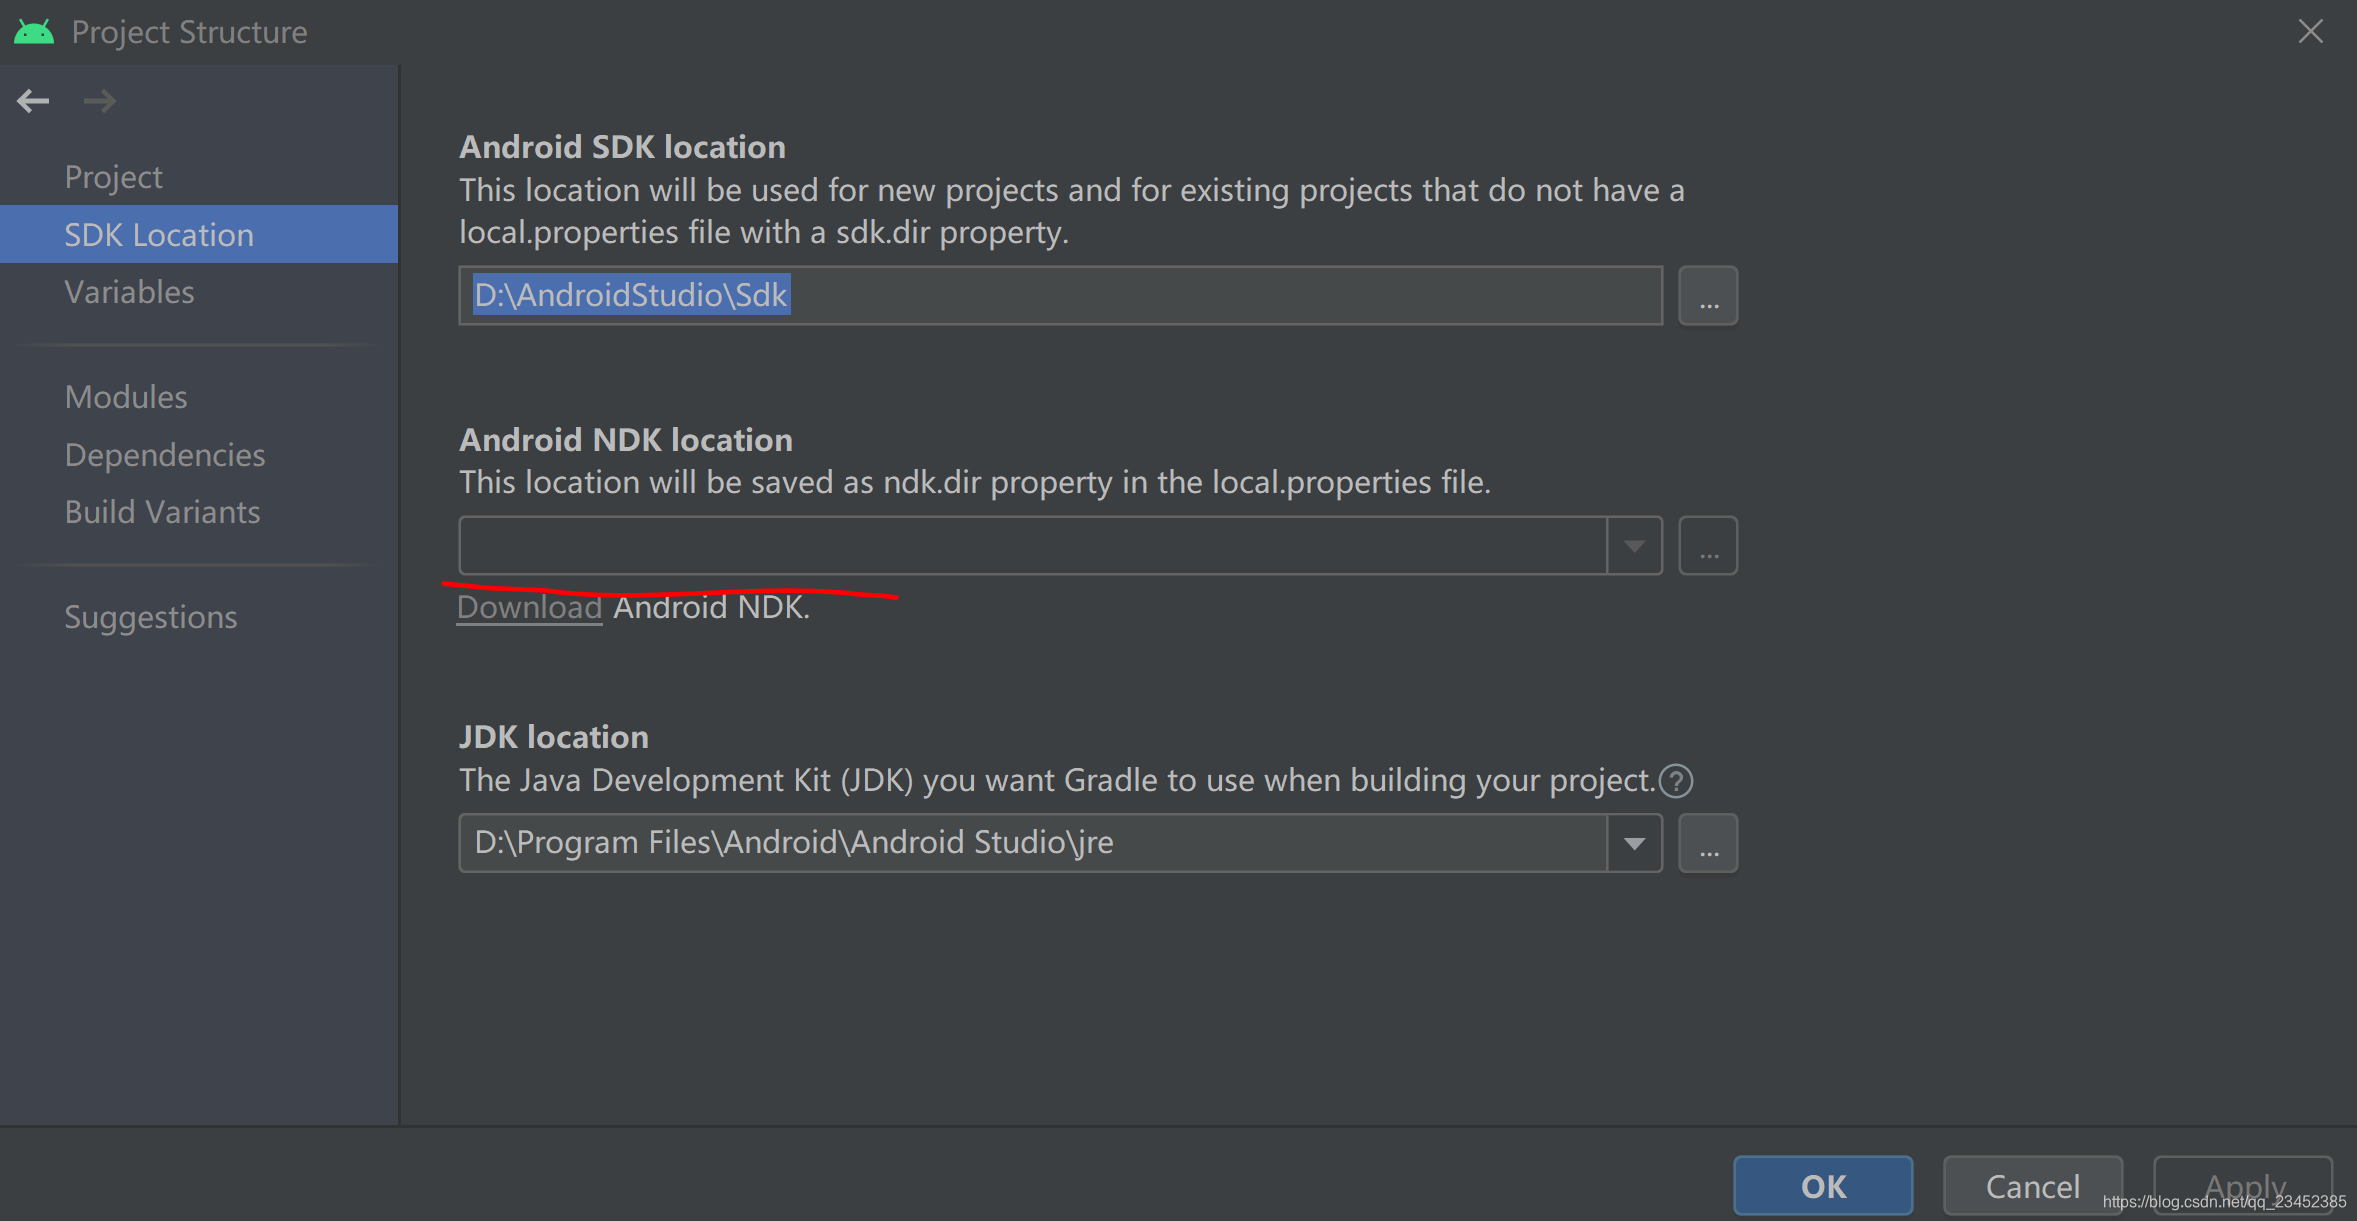Click the browse JDK location button
This screenshot has width=2357, height=1221.
click(x=1709, y=843)
